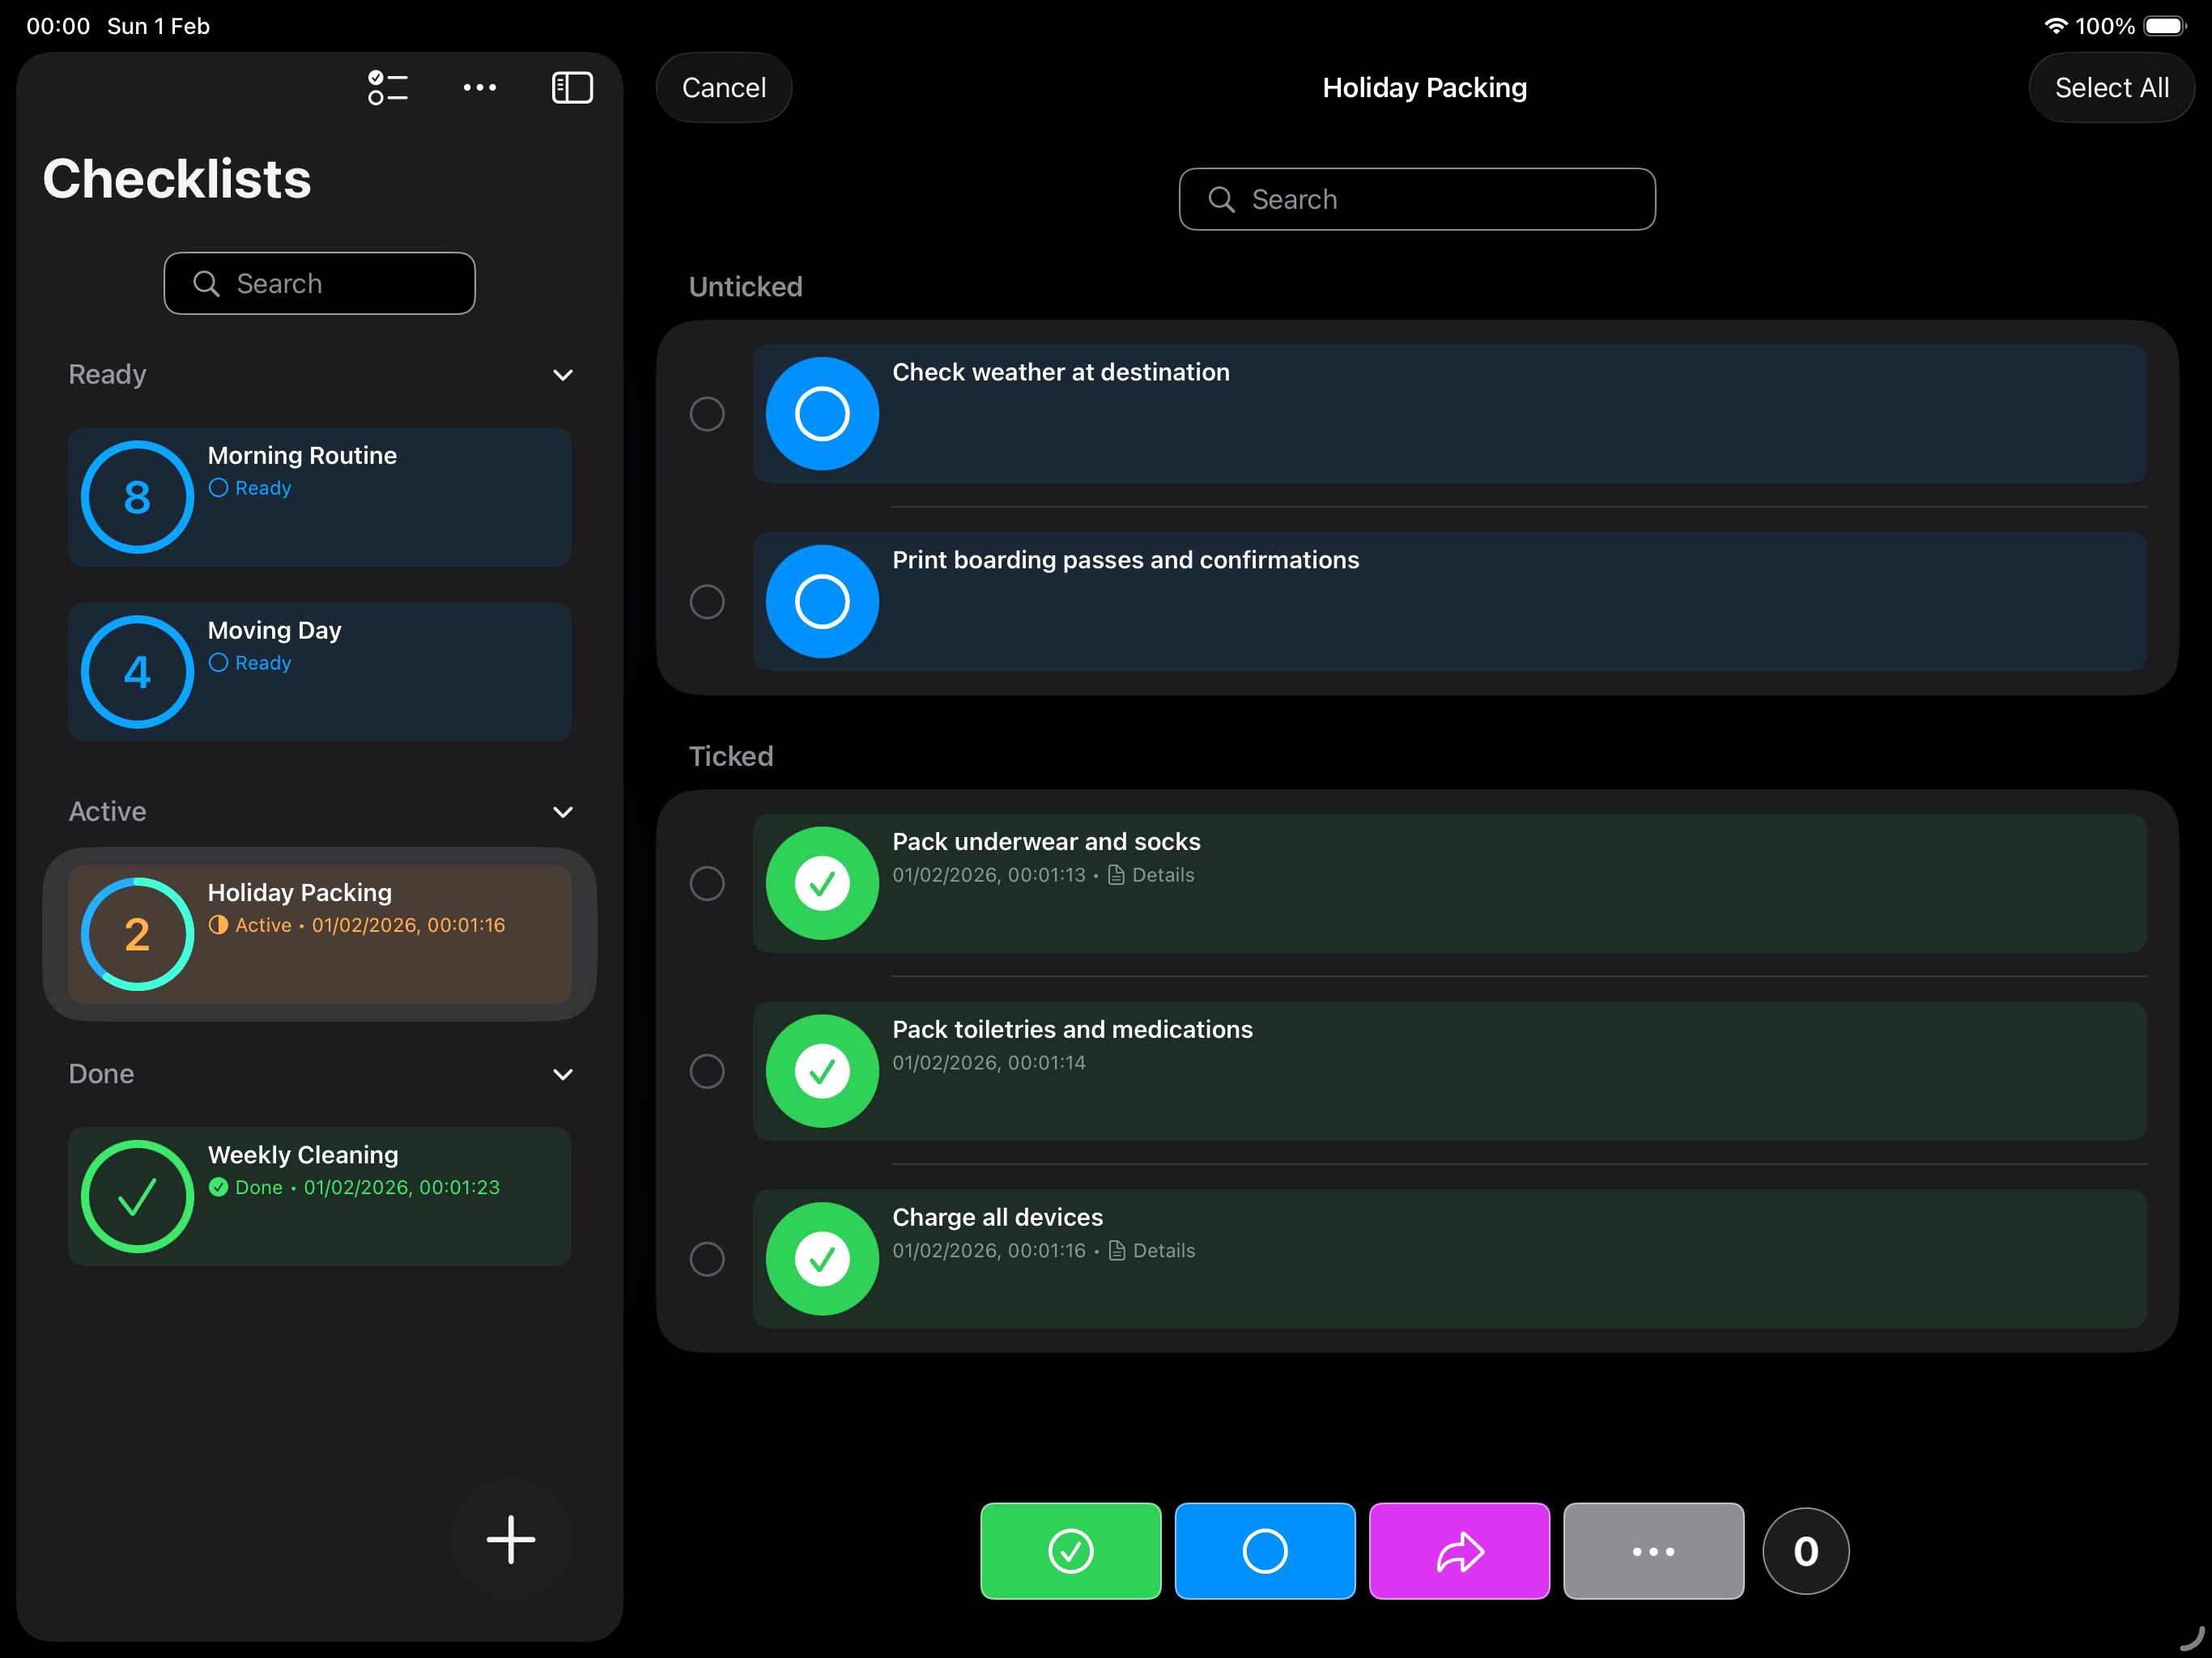Tap the Print boarding passes and confirmations text

(x=1125, y=560)
